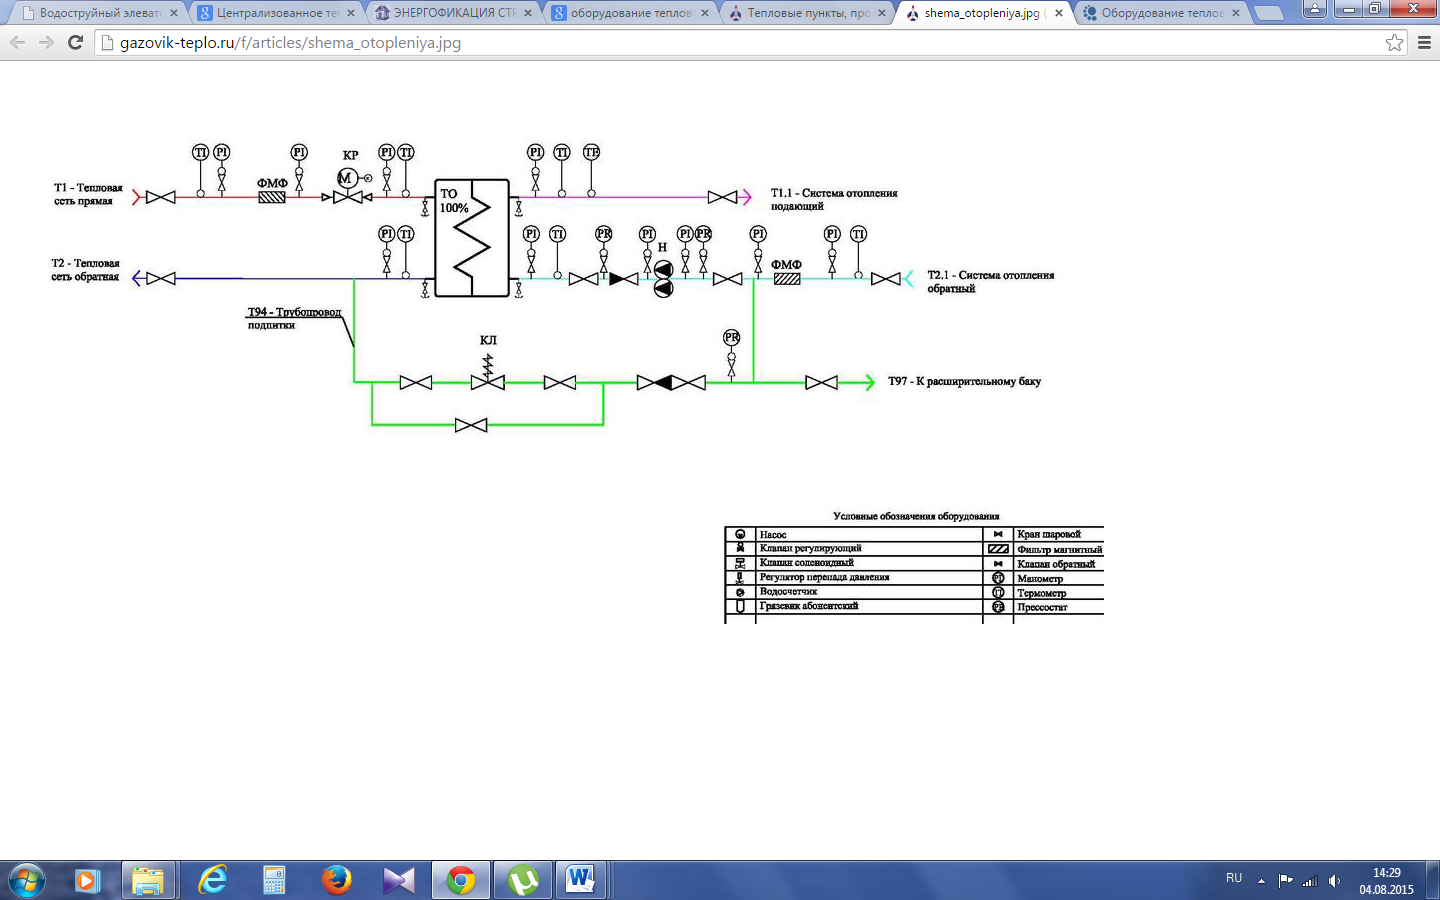Click the pump symbol labeled 'Н'
This screenshot has height=900, width=1440.
(x=663, y=278)
